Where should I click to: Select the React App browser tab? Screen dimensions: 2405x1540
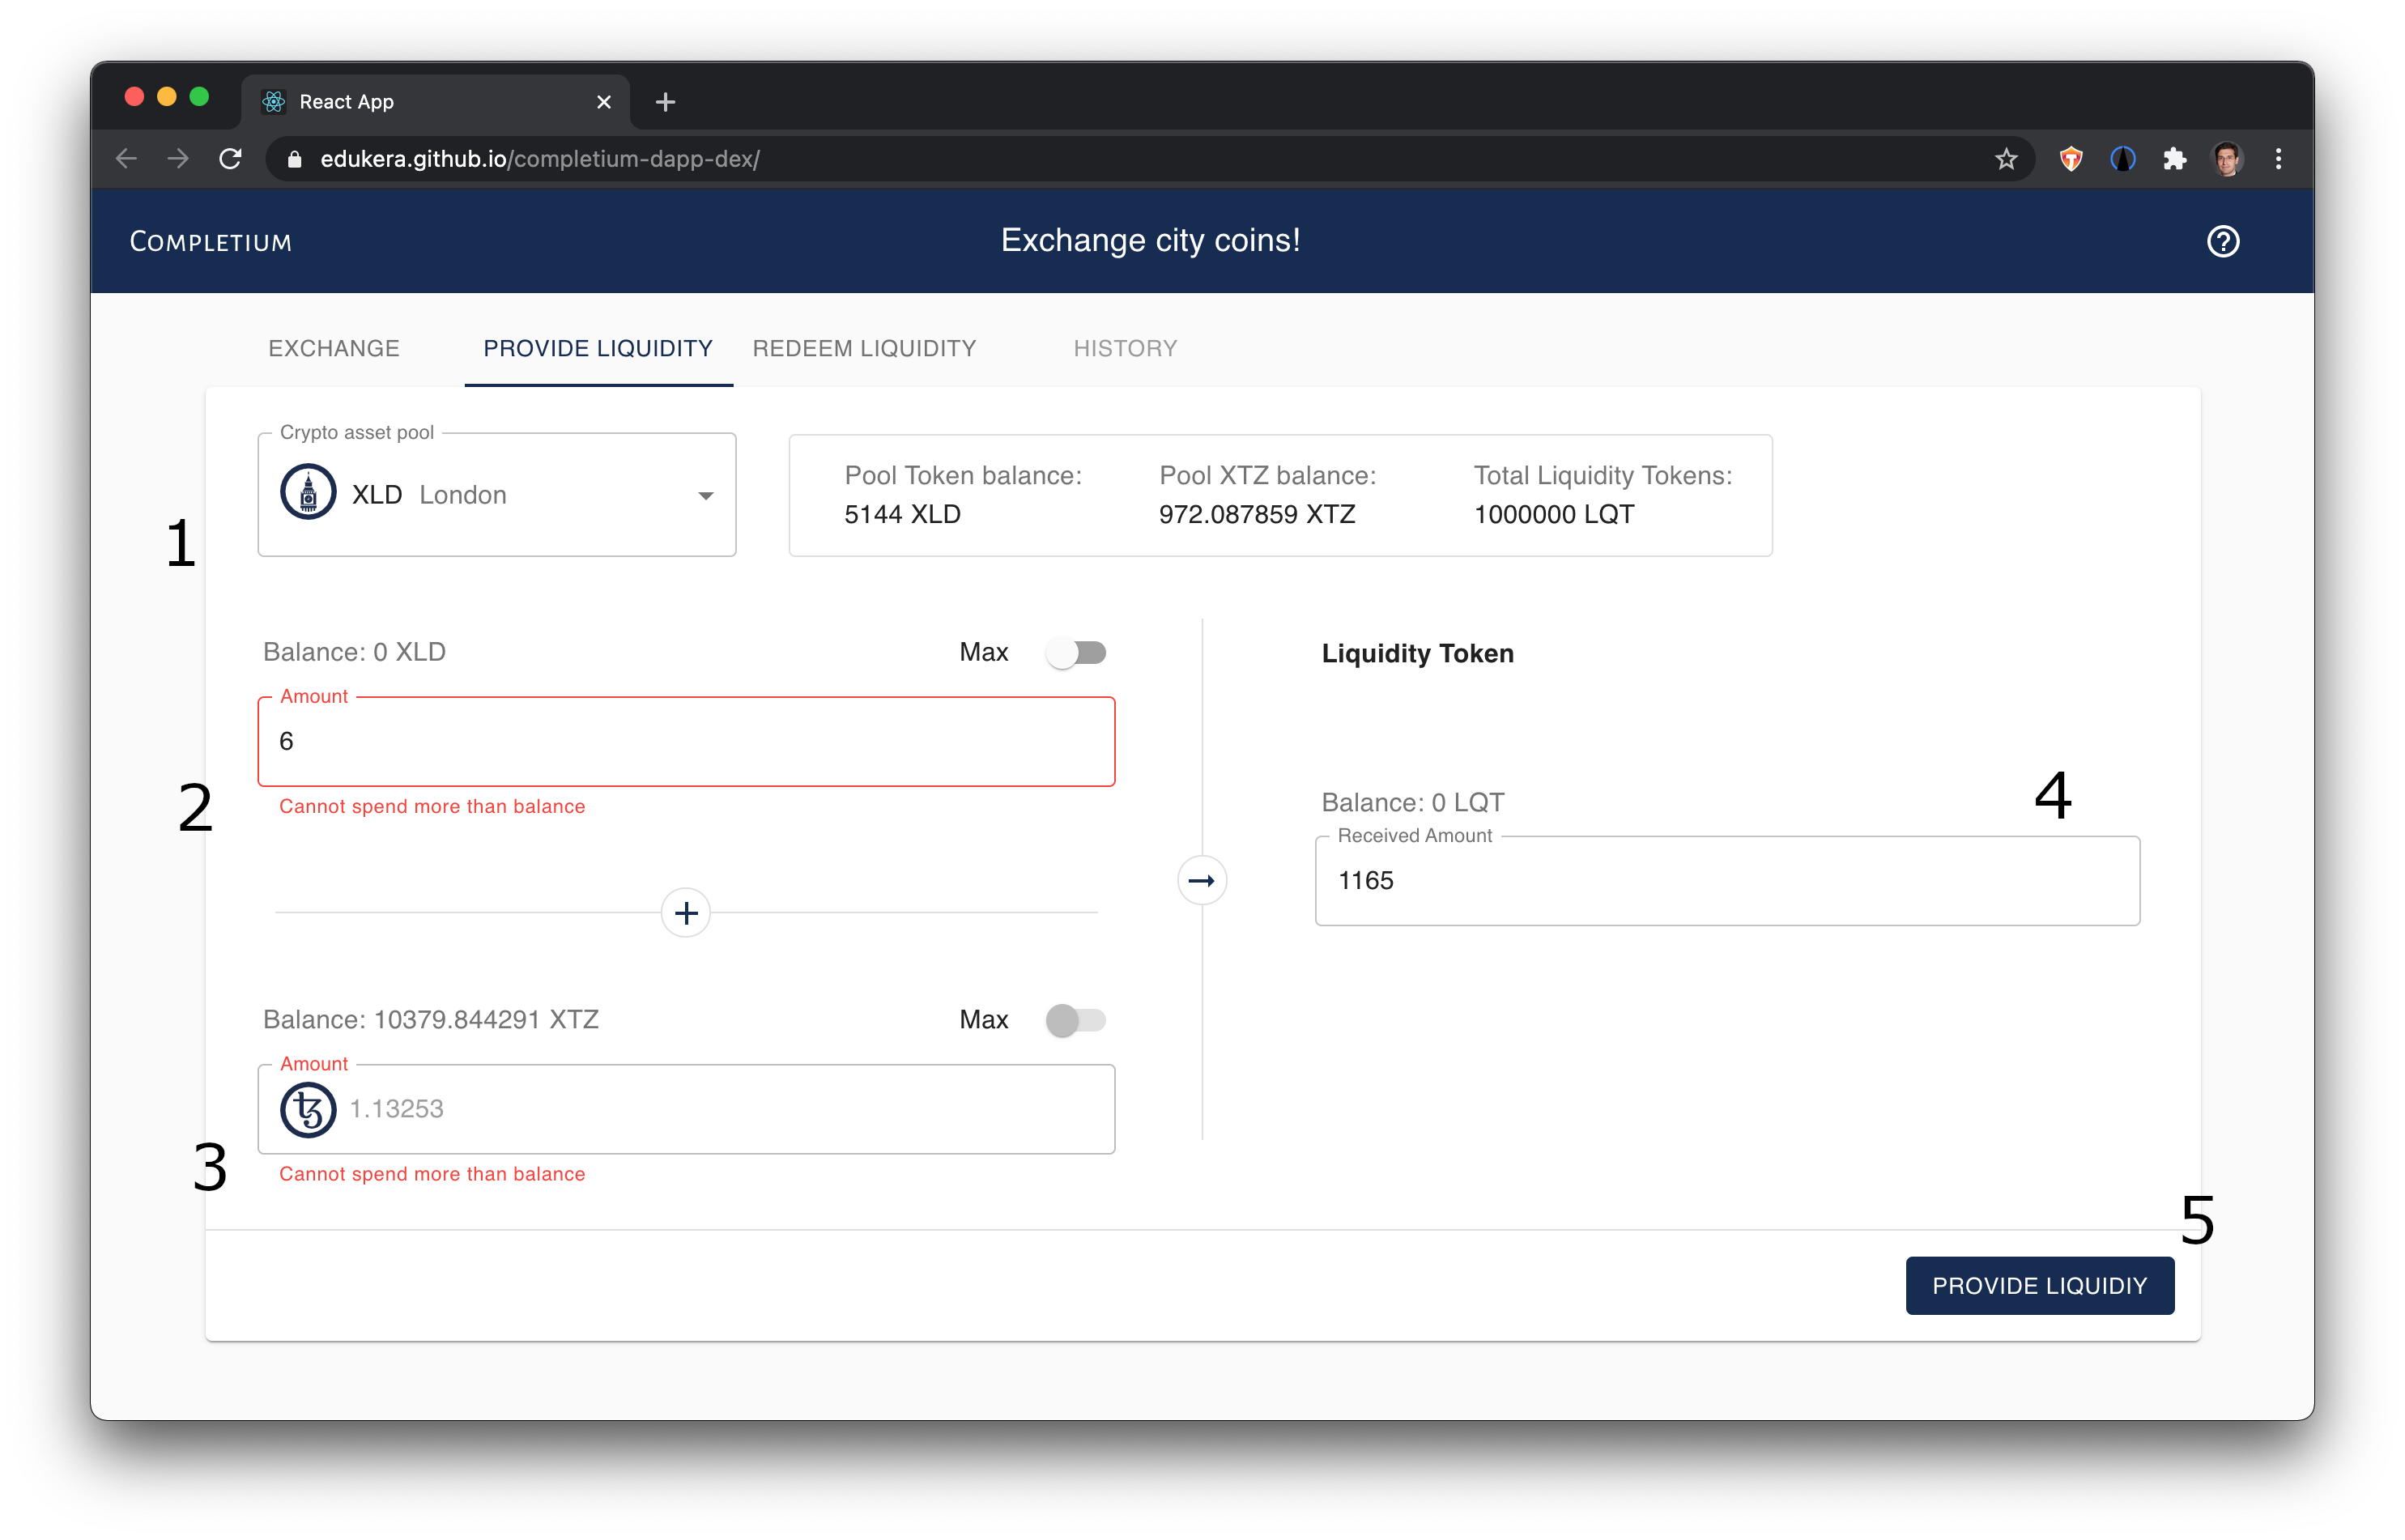tap(435, 102)
